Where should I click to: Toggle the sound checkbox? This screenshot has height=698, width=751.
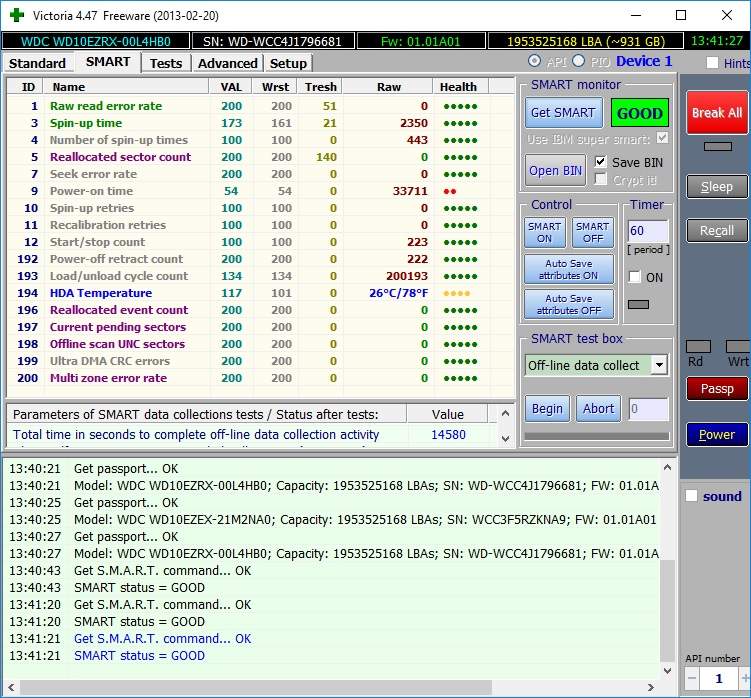point(691,496)
